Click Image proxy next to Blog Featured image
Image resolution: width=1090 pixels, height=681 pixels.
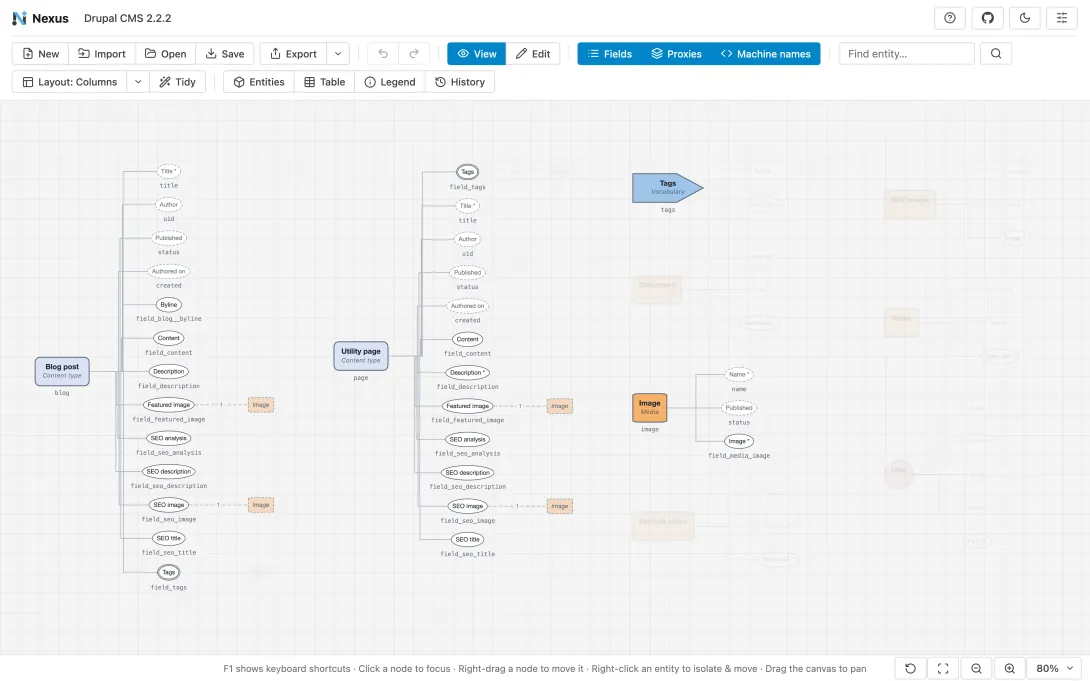click(261, 405)
